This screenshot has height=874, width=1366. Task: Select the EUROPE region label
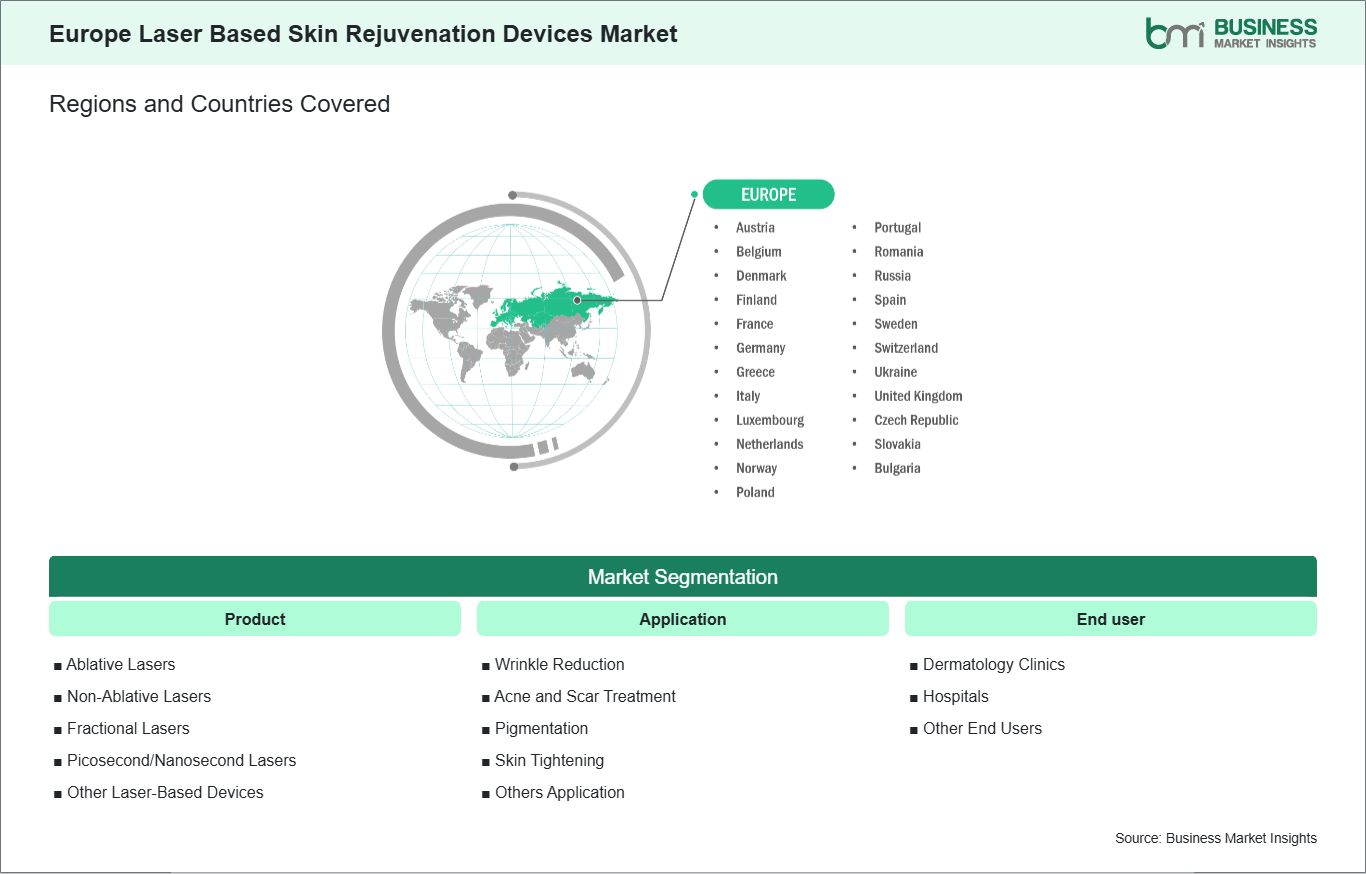(x=768, y=194)
